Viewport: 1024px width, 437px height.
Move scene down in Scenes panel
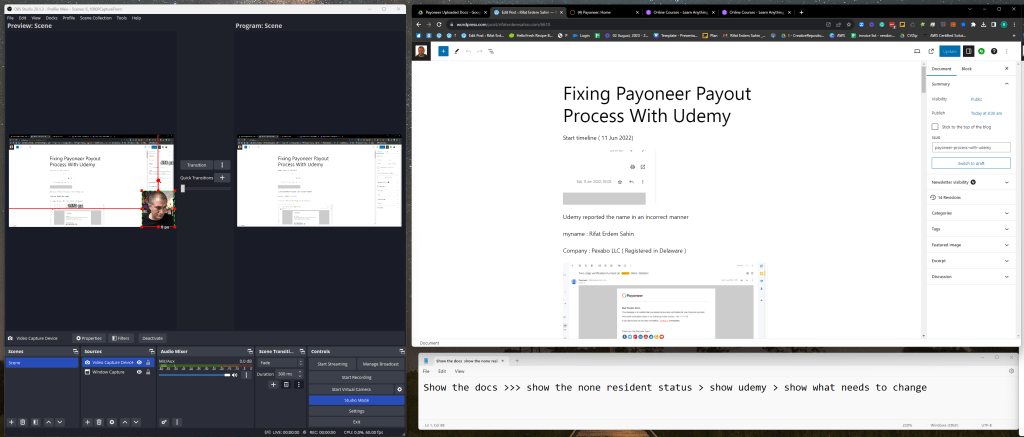click(60, 422)
